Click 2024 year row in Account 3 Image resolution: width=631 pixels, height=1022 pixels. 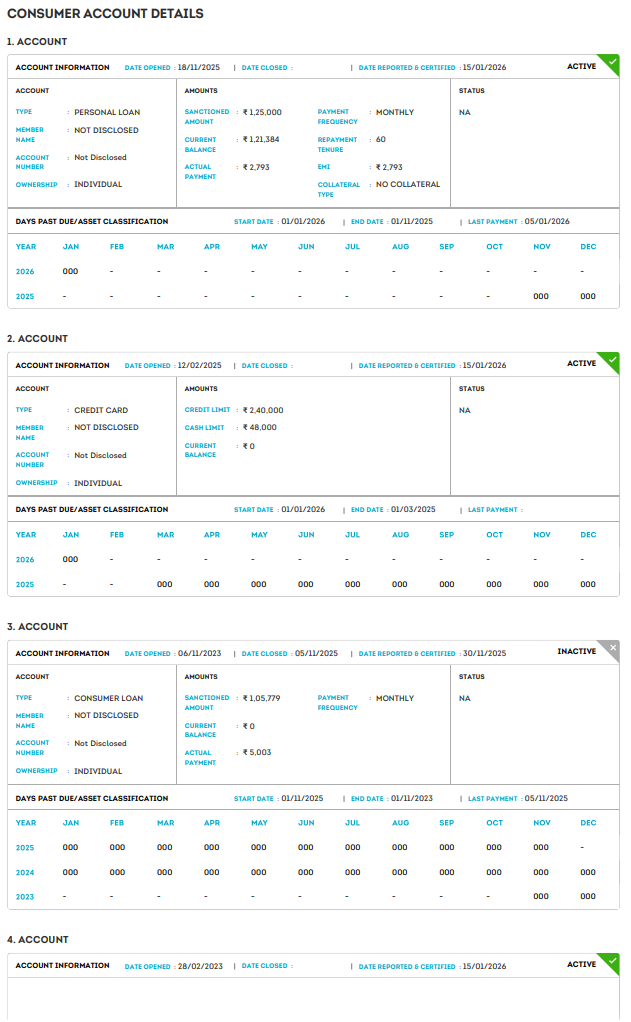[313, 872]
